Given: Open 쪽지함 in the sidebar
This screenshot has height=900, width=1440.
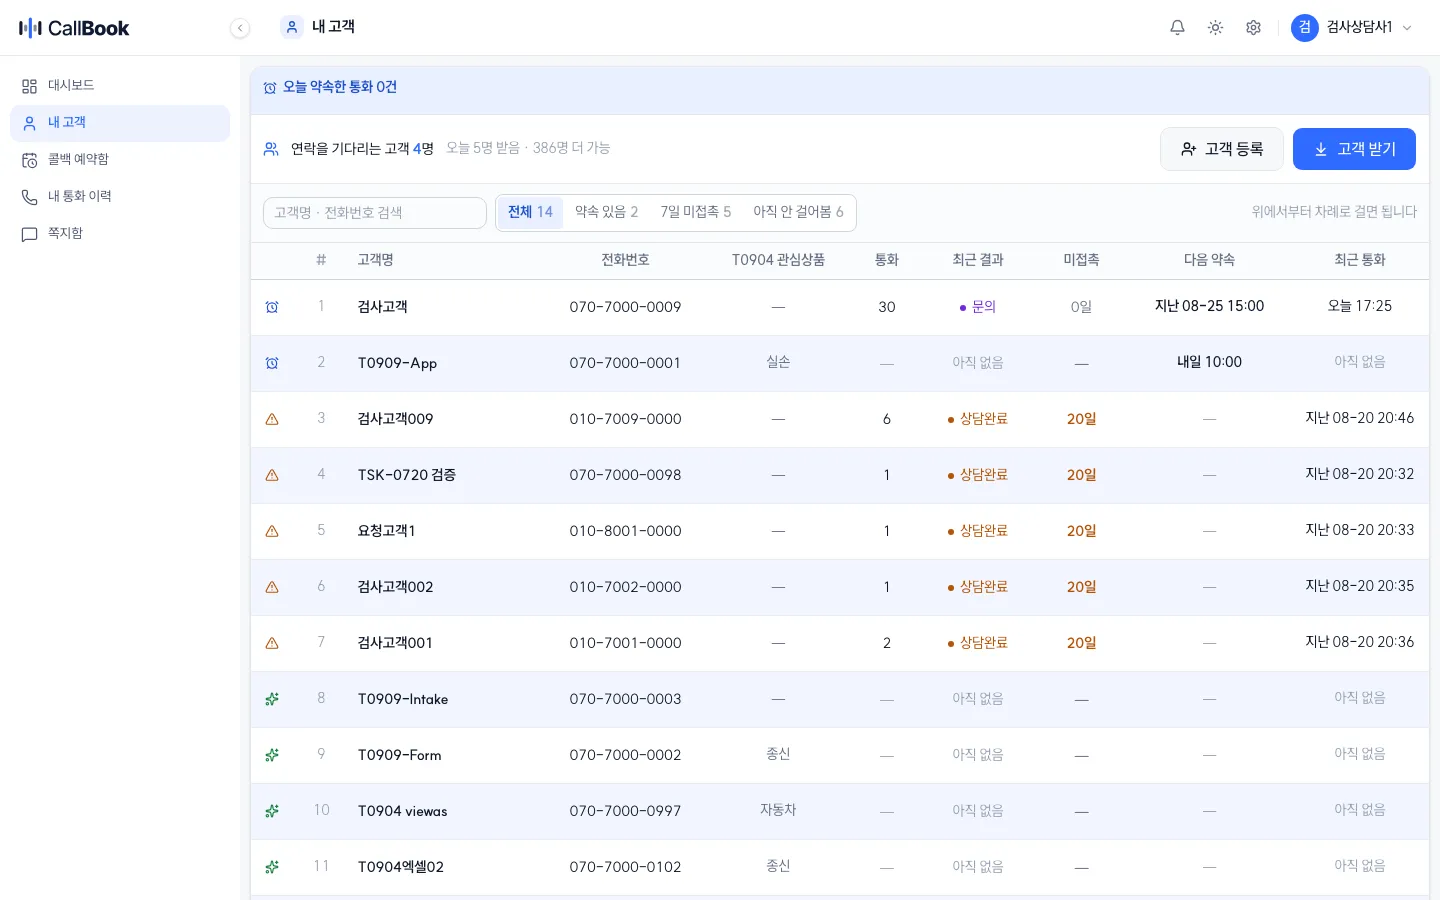Looking at the screenshot, I should coord(120,234).
